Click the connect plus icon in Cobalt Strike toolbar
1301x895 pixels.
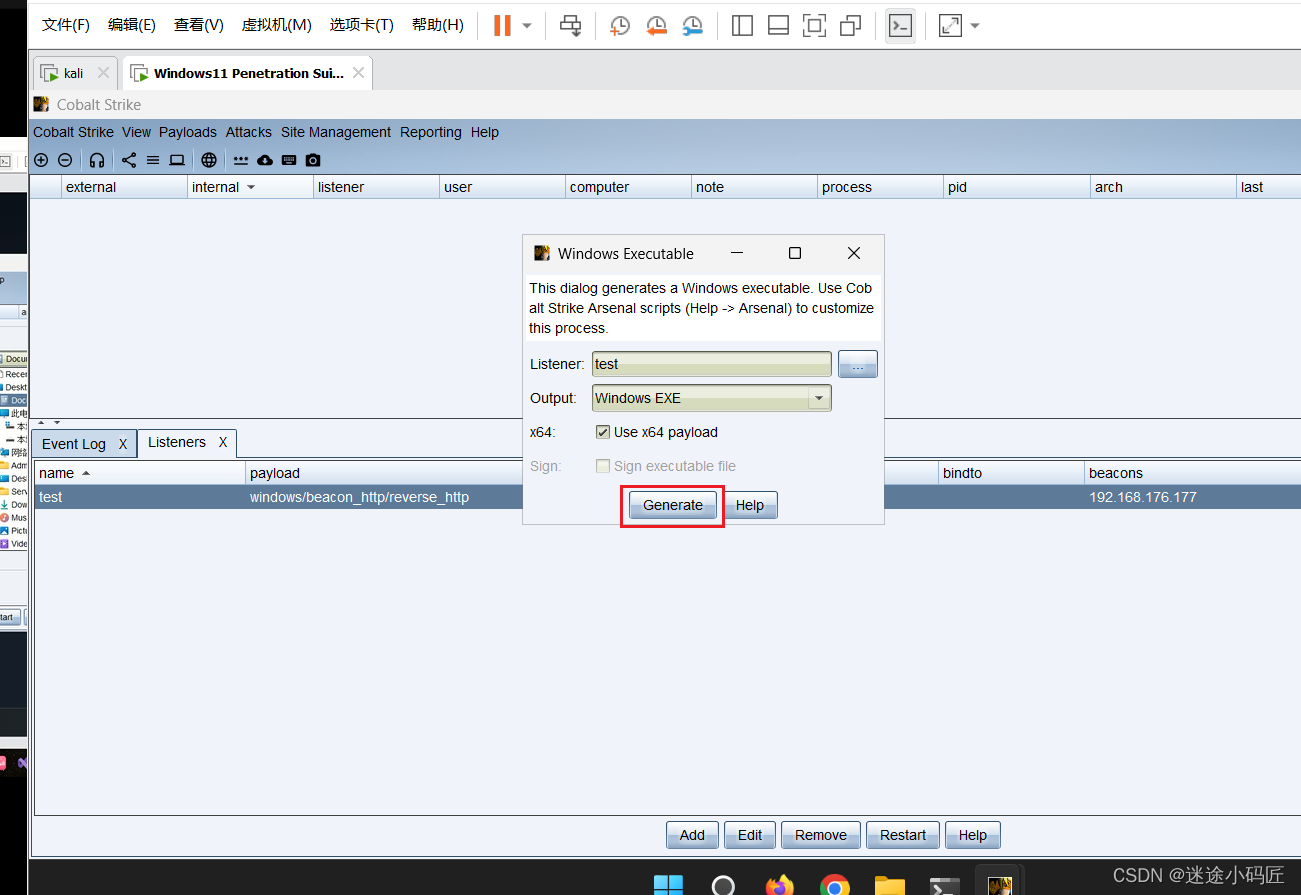coord(41,160)
